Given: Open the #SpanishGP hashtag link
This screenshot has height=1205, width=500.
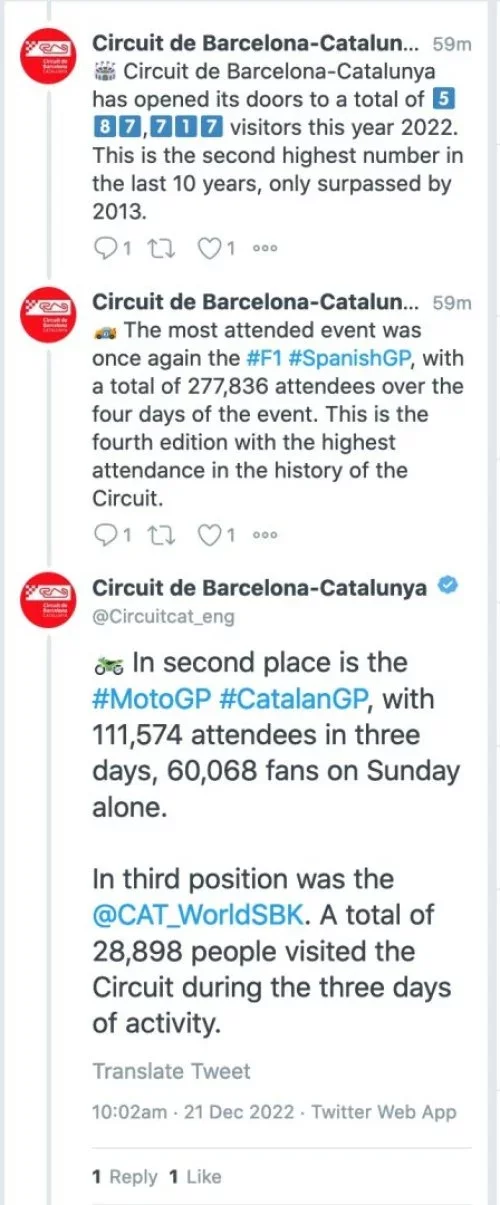Looking at the screenshot, I should click(337, 359).
